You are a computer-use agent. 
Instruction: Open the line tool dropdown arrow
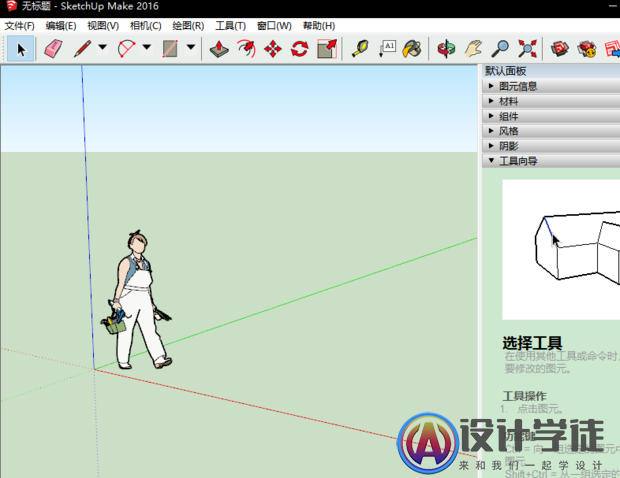pos(103,47)
